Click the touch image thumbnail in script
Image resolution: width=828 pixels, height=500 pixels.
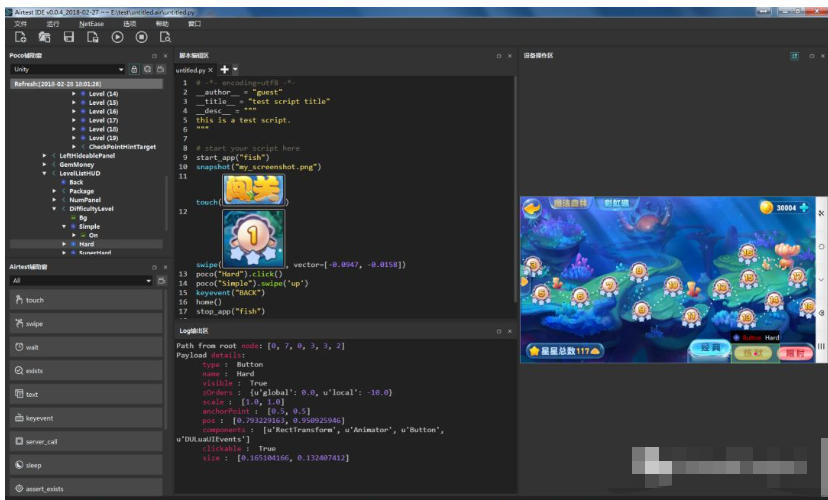[x=253, y=189]
